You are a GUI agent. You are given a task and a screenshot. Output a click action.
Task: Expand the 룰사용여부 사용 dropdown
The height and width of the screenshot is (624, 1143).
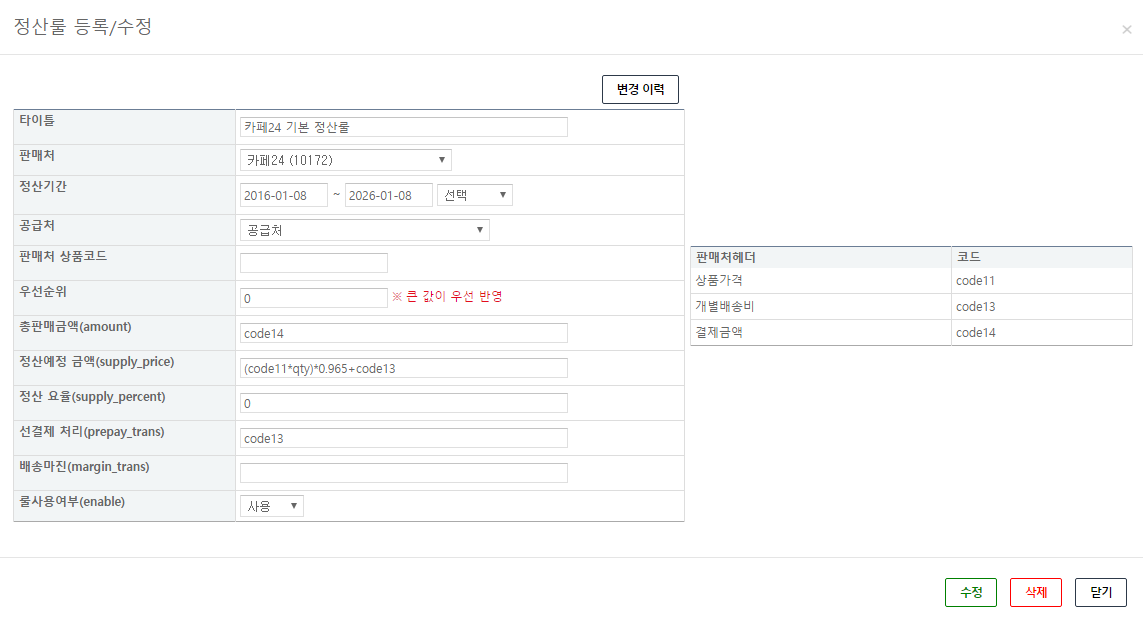pyautogui.click(x=271, y=506)
